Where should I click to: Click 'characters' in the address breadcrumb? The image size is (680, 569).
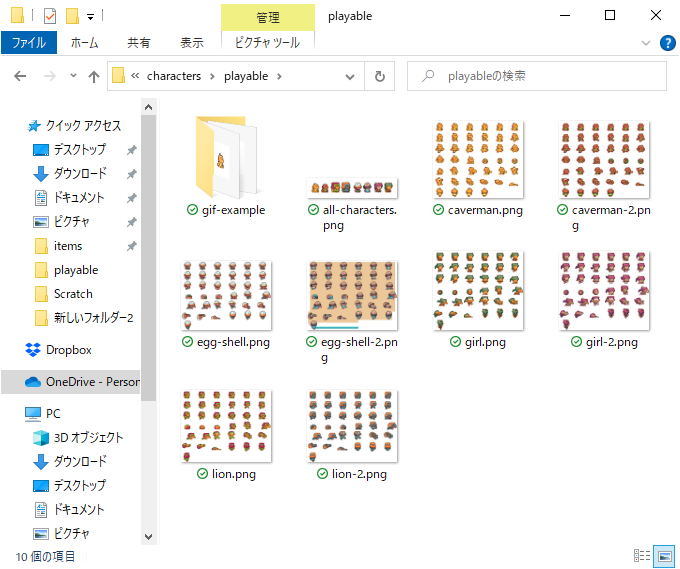(x=174, y=76)
